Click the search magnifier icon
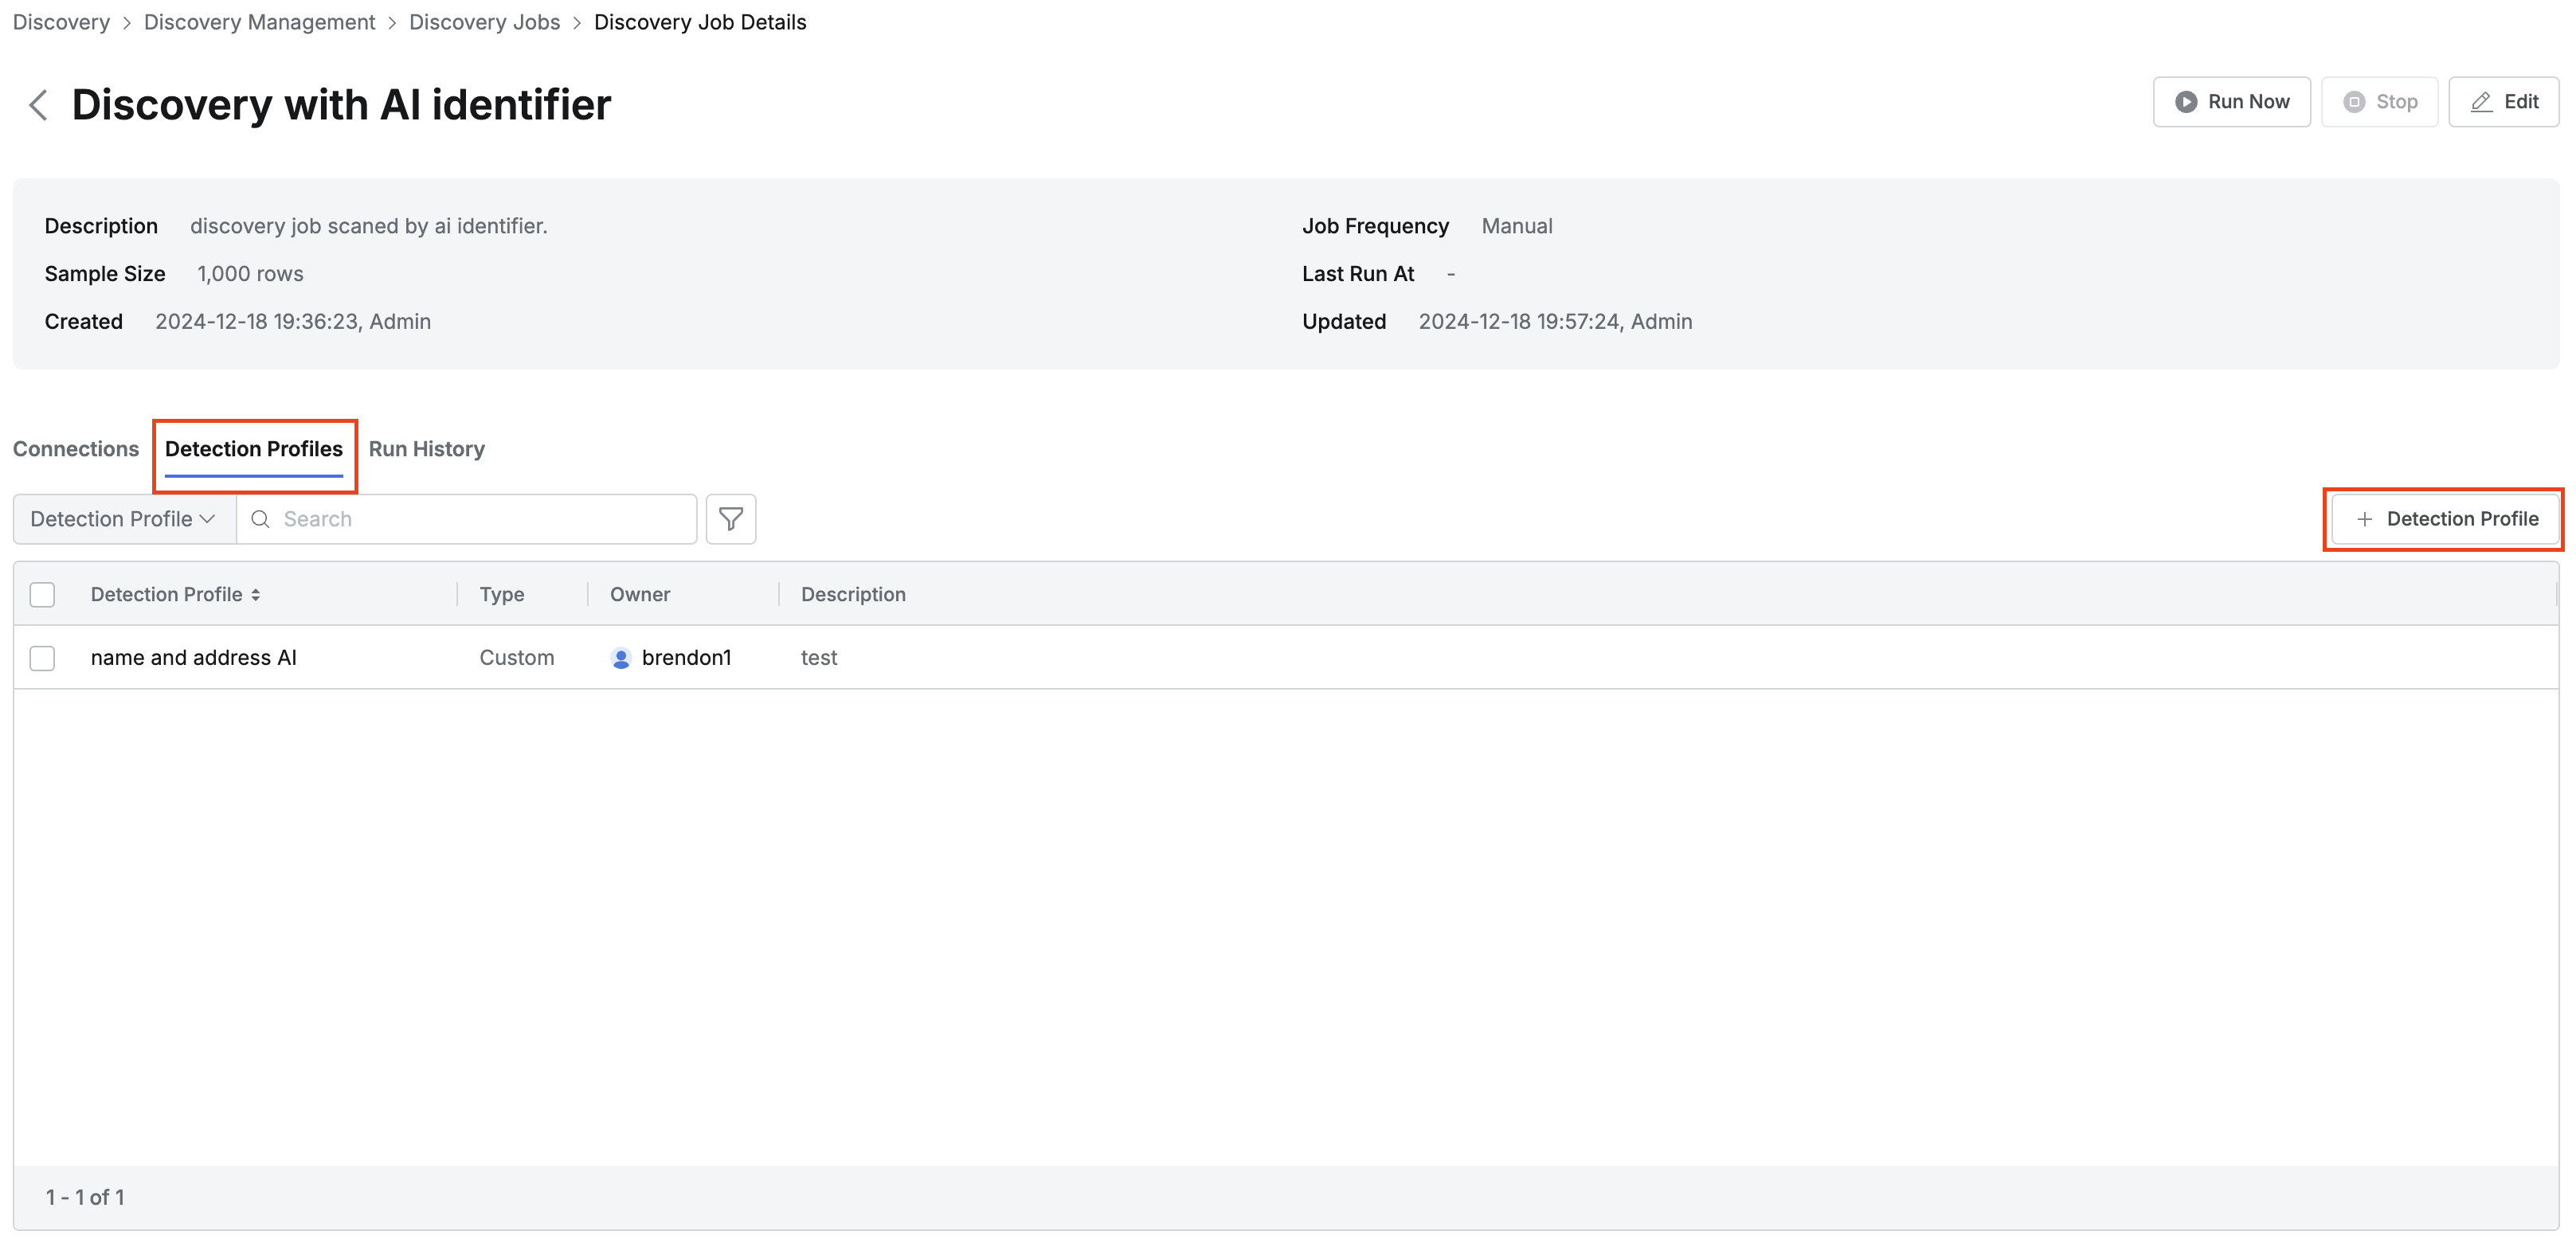 (x=260, y=519)
